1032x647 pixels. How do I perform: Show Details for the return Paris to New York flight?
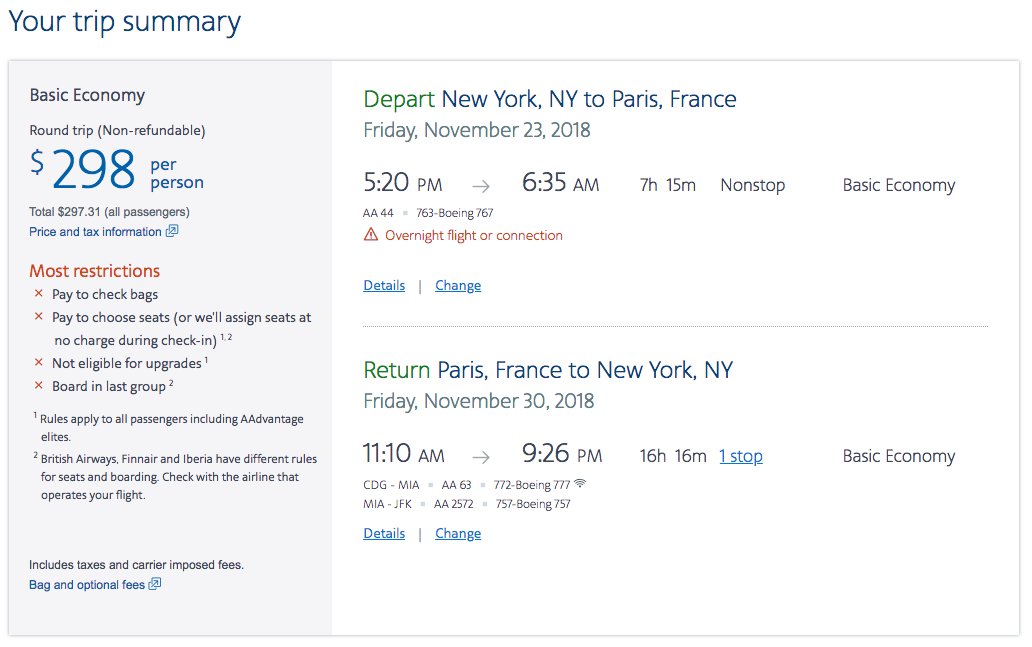[x=384, y=534]
